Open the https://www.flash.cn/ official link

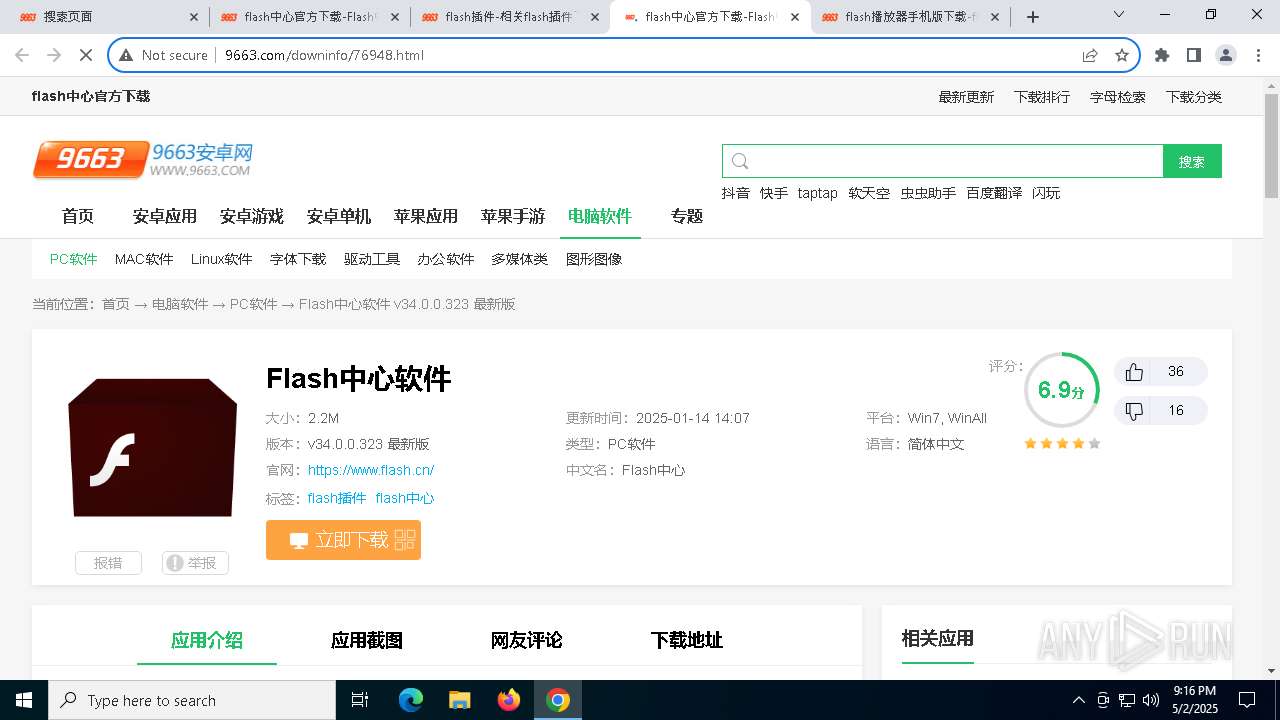371,470
